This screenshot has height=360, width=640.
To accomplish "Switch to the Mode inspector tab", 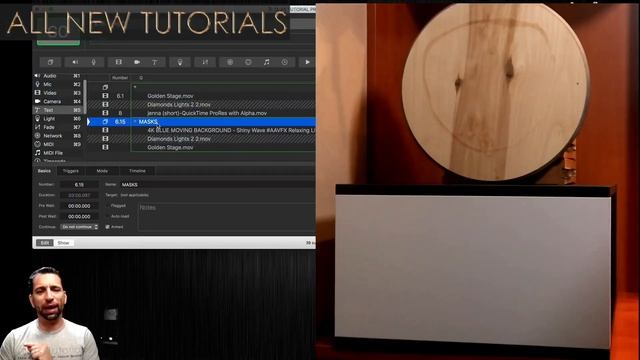I will (102, 171).
